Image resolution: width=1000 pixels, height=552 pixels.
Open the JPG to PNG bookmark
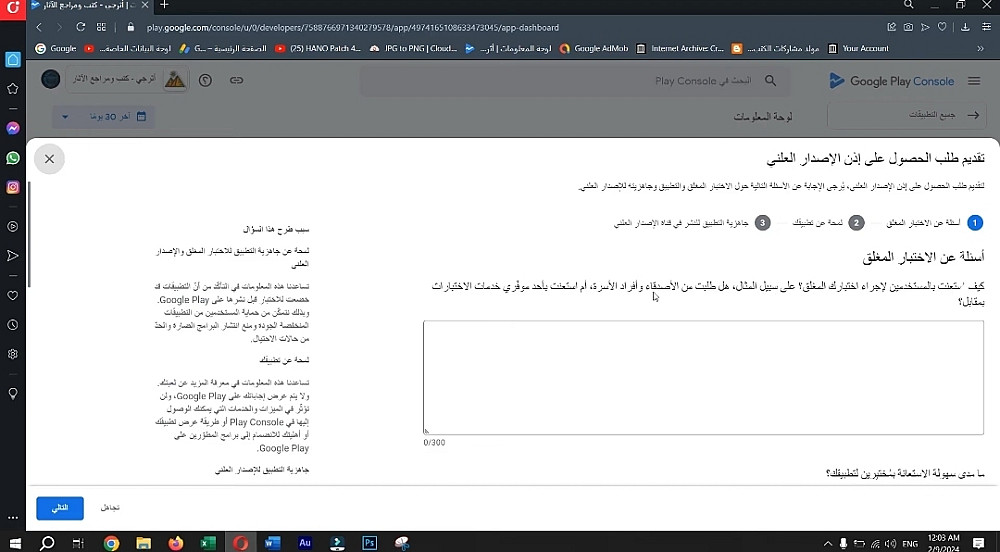click(x=413, y=48)
